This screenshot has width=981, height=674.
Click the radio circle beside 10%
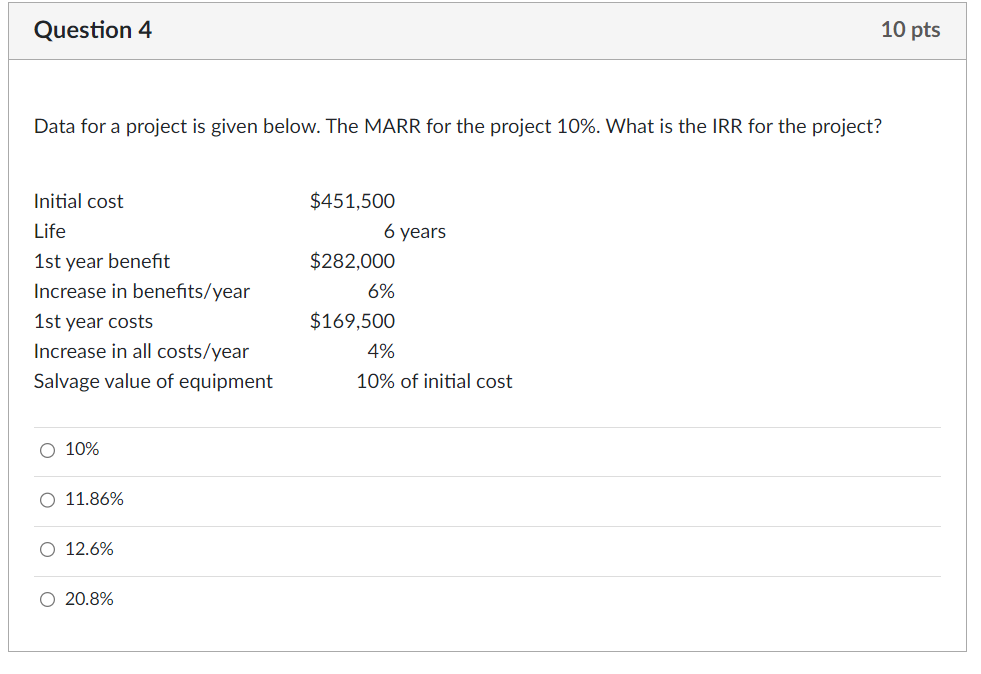point(47,450)
